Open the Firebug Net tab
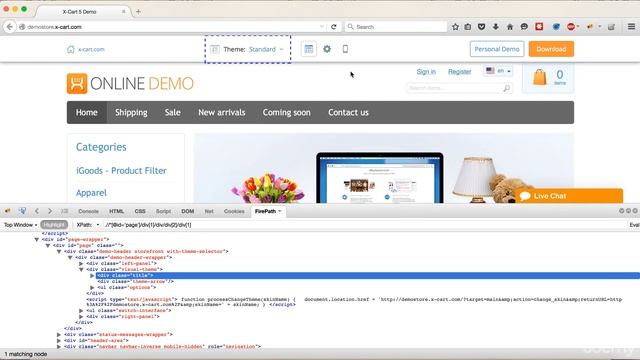Screen dimensions: 640x360 pyautogui.click(x=209, y=211)
